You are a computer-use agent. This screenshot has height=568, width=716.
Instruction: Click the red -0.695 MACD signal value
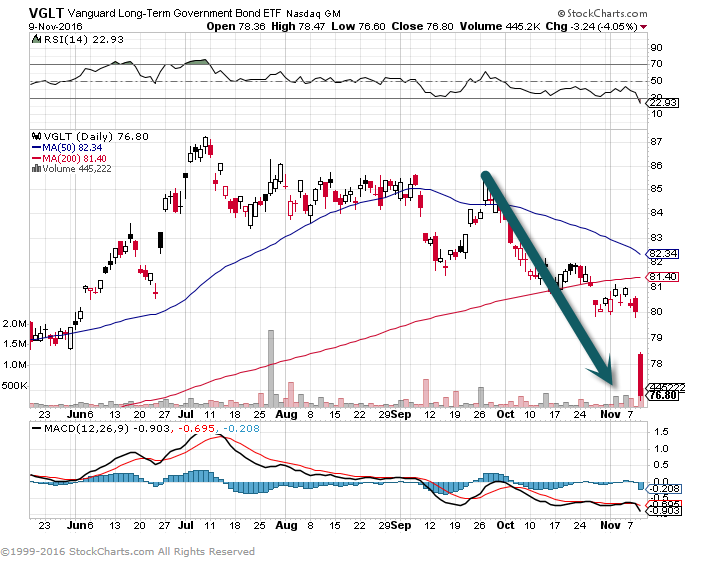coord(196,429)
